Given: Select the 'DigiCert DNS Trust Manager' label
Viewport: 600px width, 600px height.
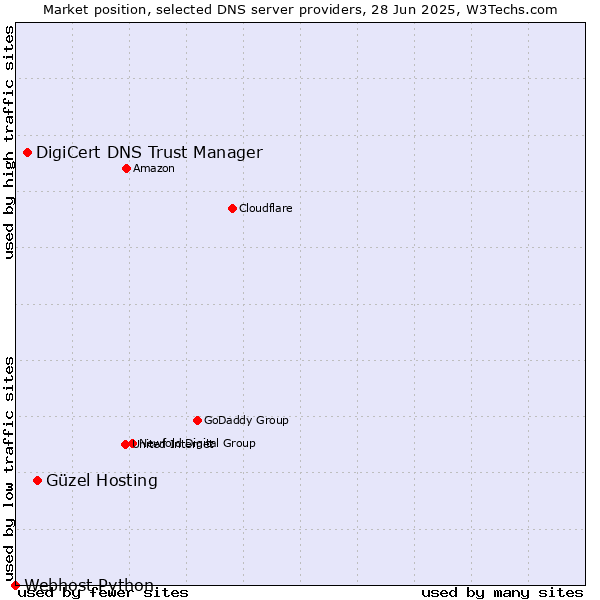Looking at the screenshot, I should [x=149, y=152].
